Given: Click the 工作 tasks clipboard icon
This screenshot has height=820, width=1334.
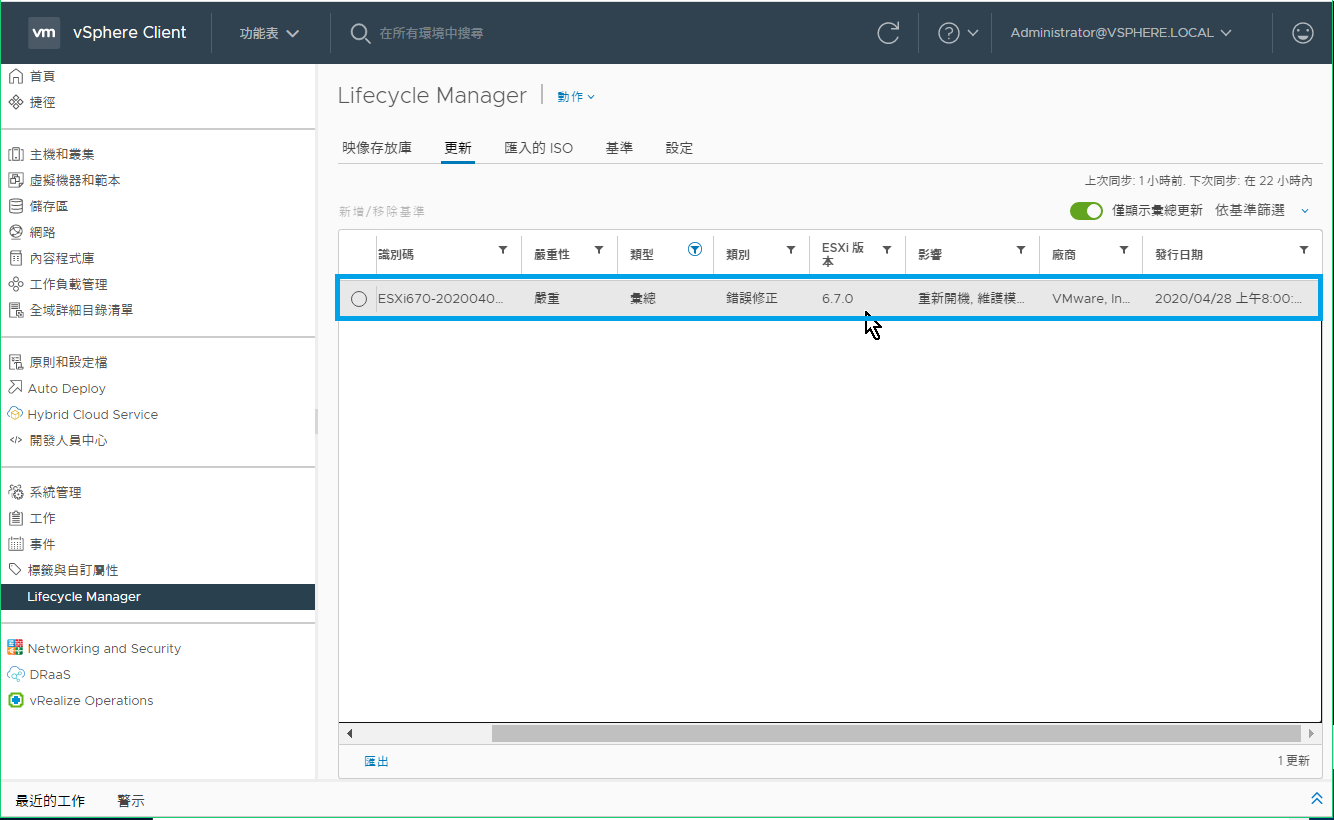Looking at the screenshot, I should [x=16, y=518].
